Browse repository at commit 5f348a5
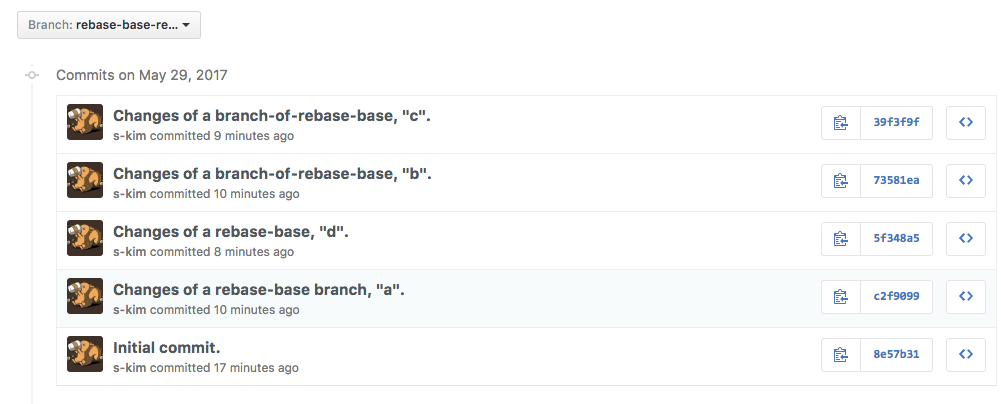Screen dimensions: 1001x404 (966, 239)
